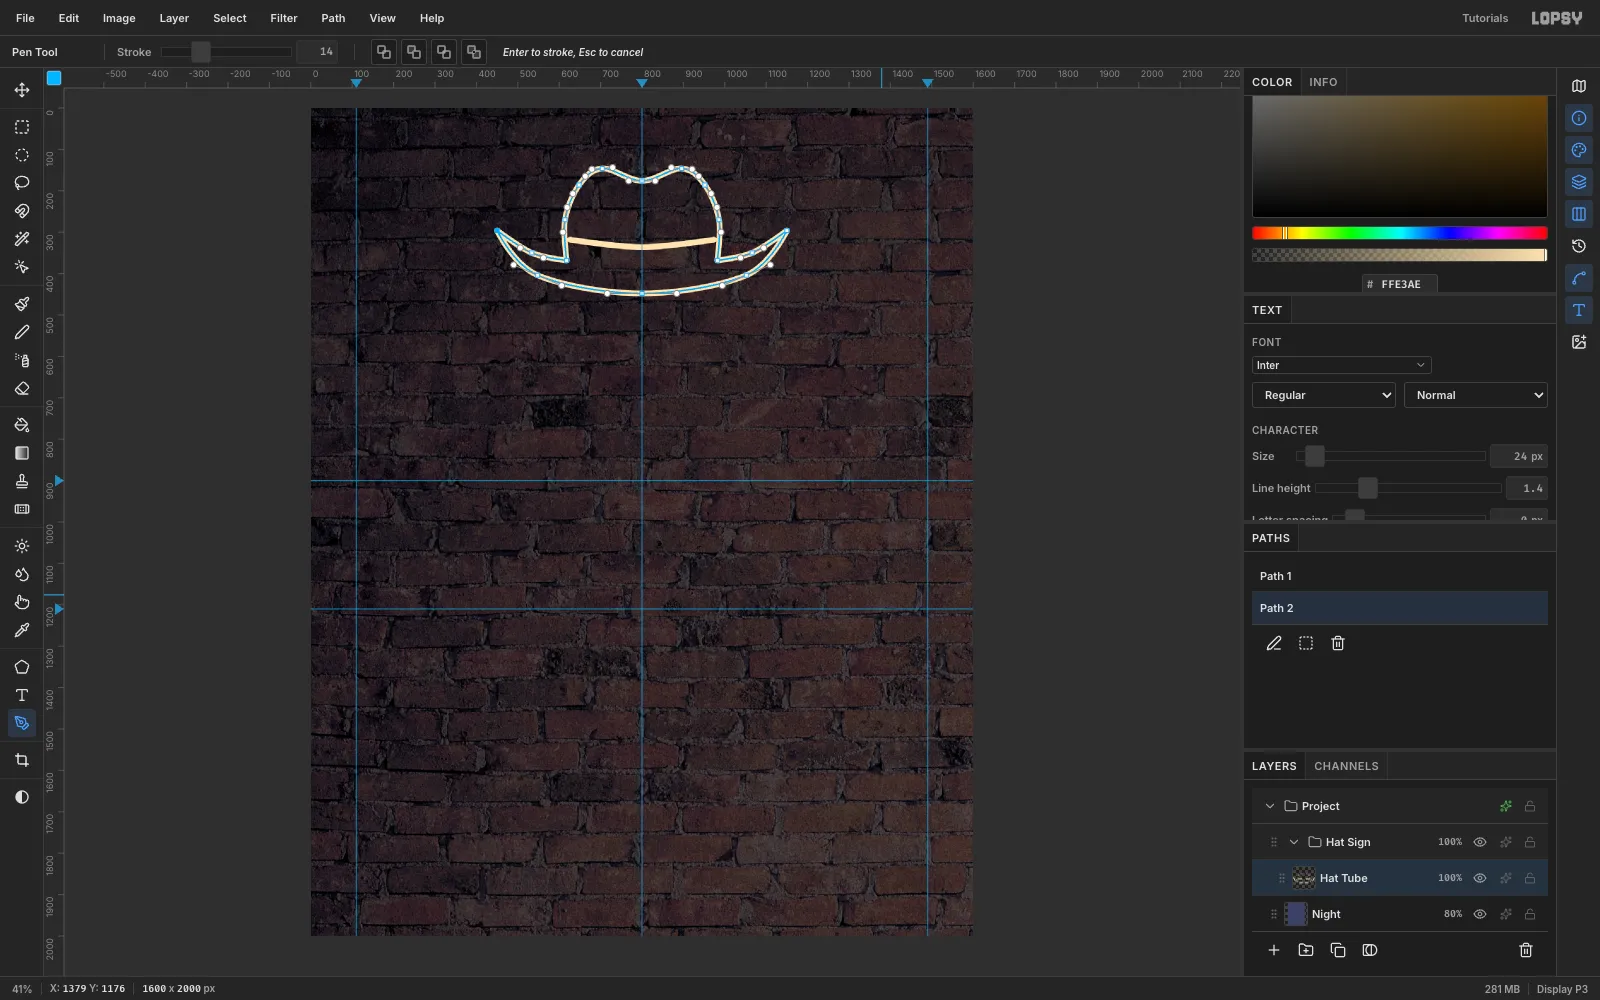Screen dimensions: 1600x1000
Task: Choose the Eraser tool
Action: click(22, 388)
